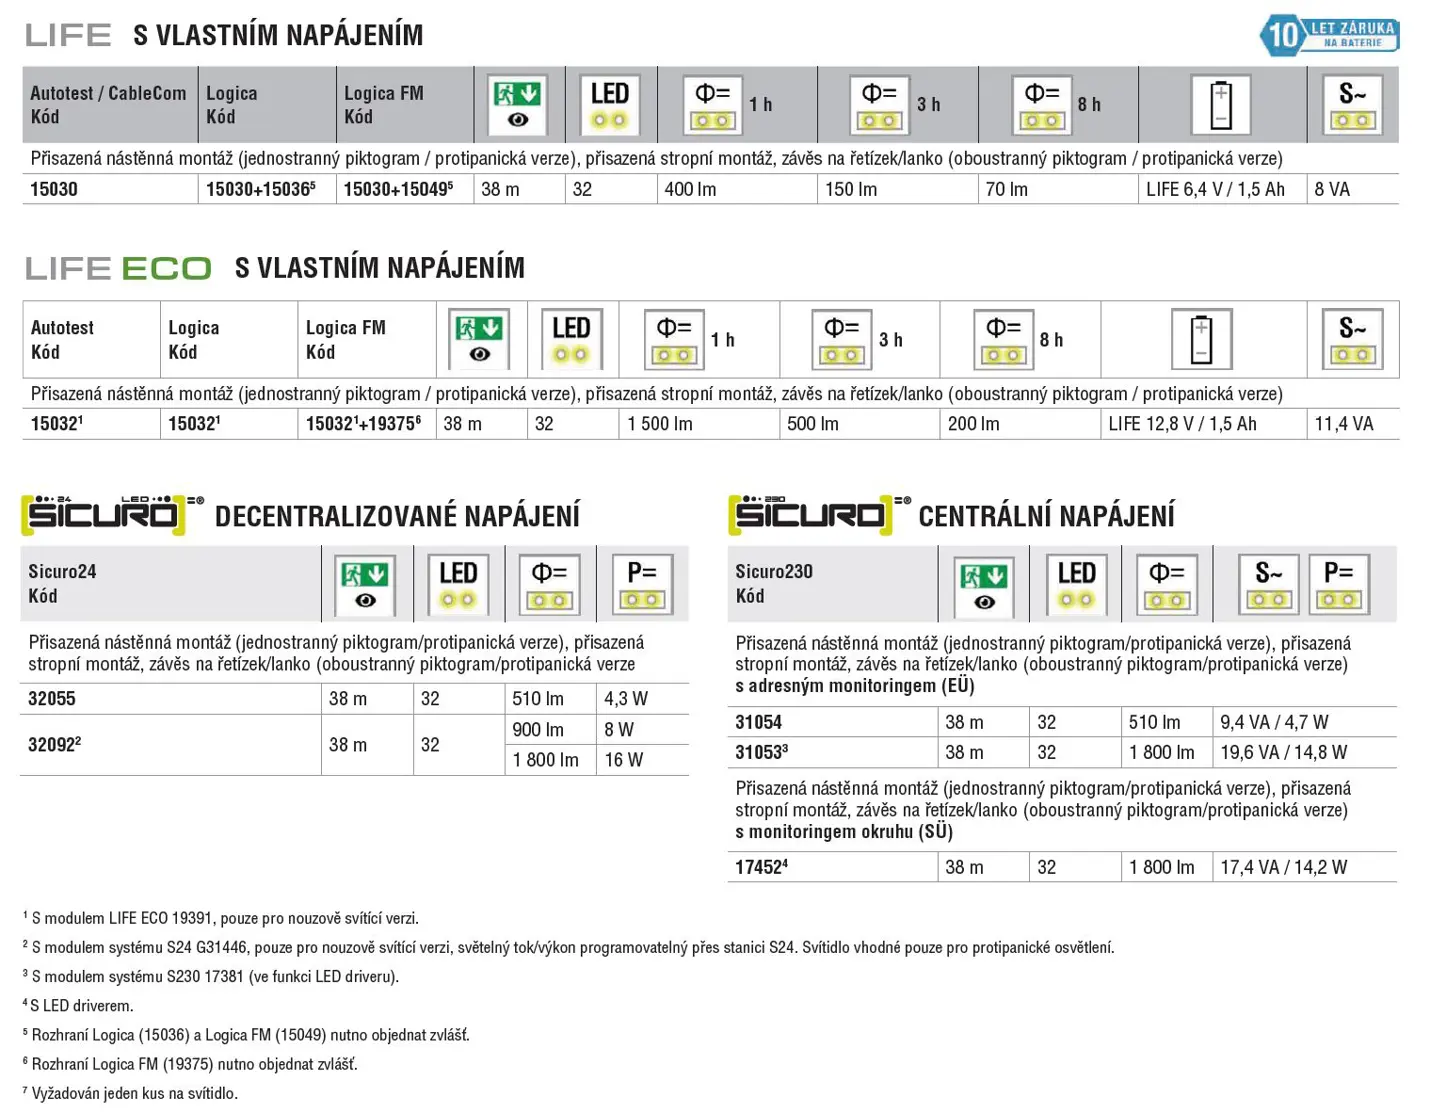The image size is (1430, 1113).
Task: Select the "8 VA" cell in LIFE table
Action: pos(1353,189)
